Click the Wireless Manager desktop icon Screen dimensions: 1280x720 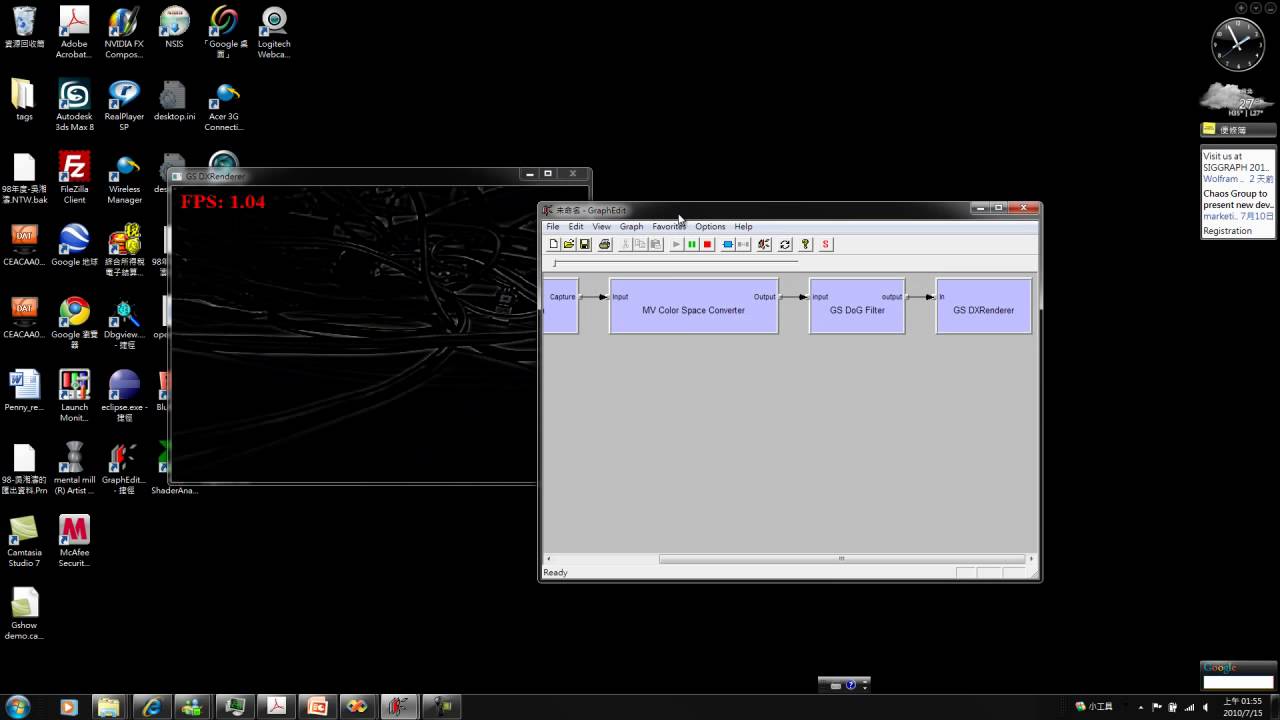pyautogui.click(x=124, y=178)
